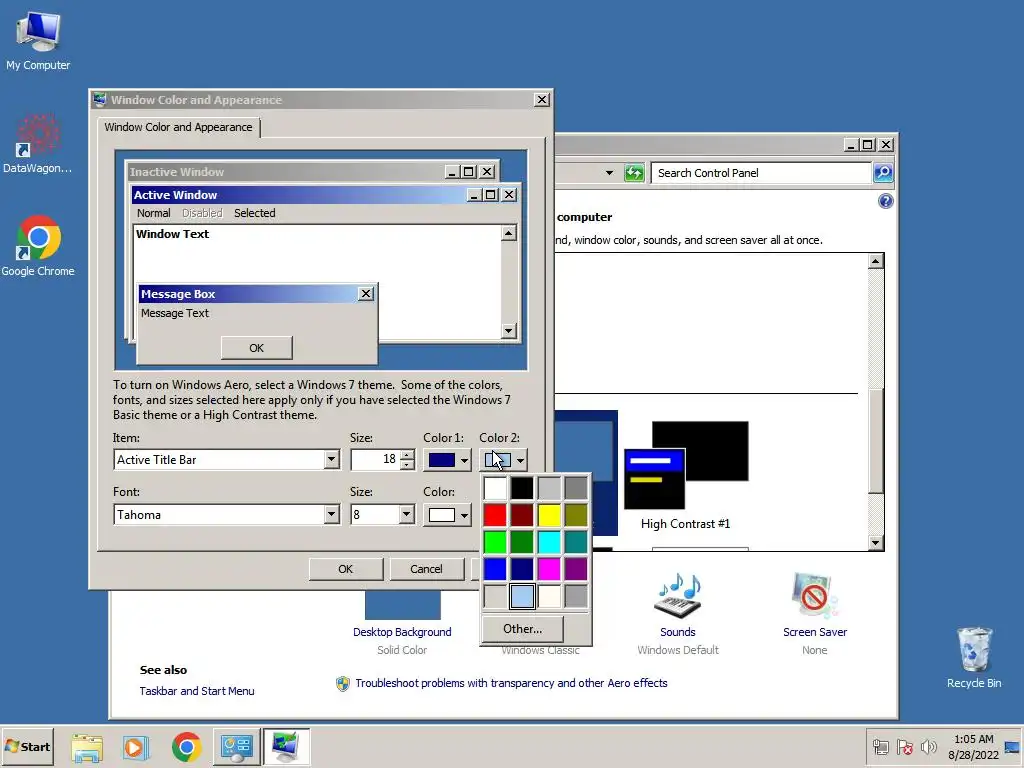Pick bright green color swatch

click(x=495, y=542)
